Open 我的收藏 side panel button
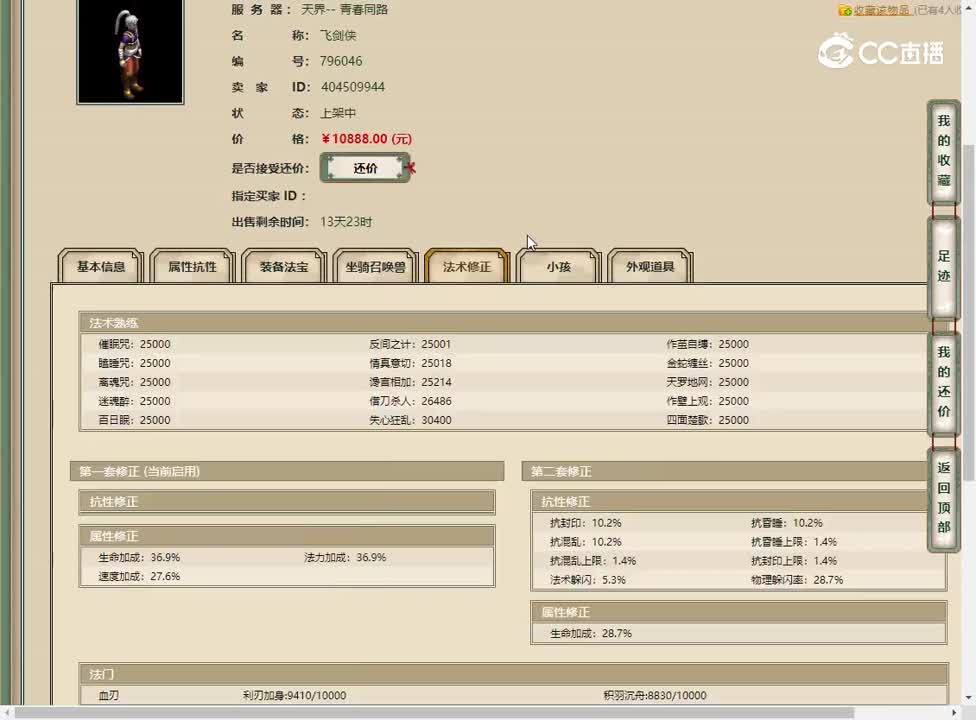Image resolution: width=976 pixels, height=720 pixels. click(x=944, y=151)
